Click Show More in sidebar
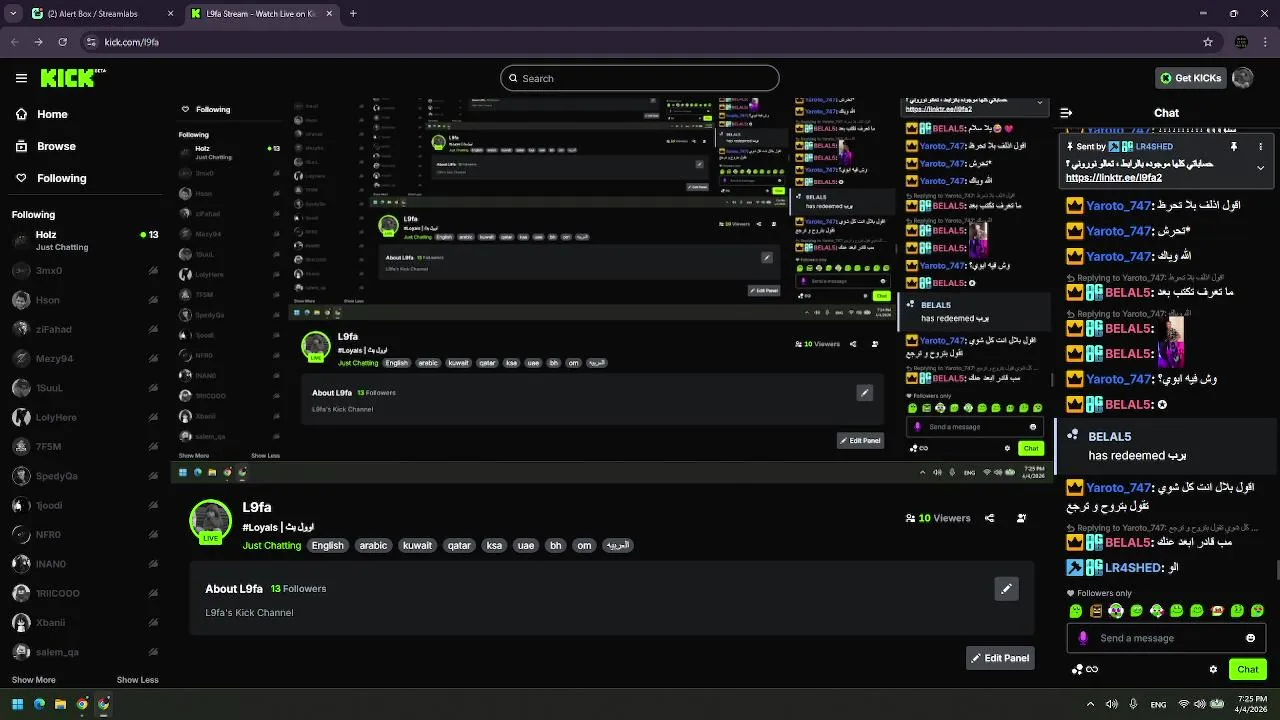Screen dimensions: 1280x720 point(33,680)
